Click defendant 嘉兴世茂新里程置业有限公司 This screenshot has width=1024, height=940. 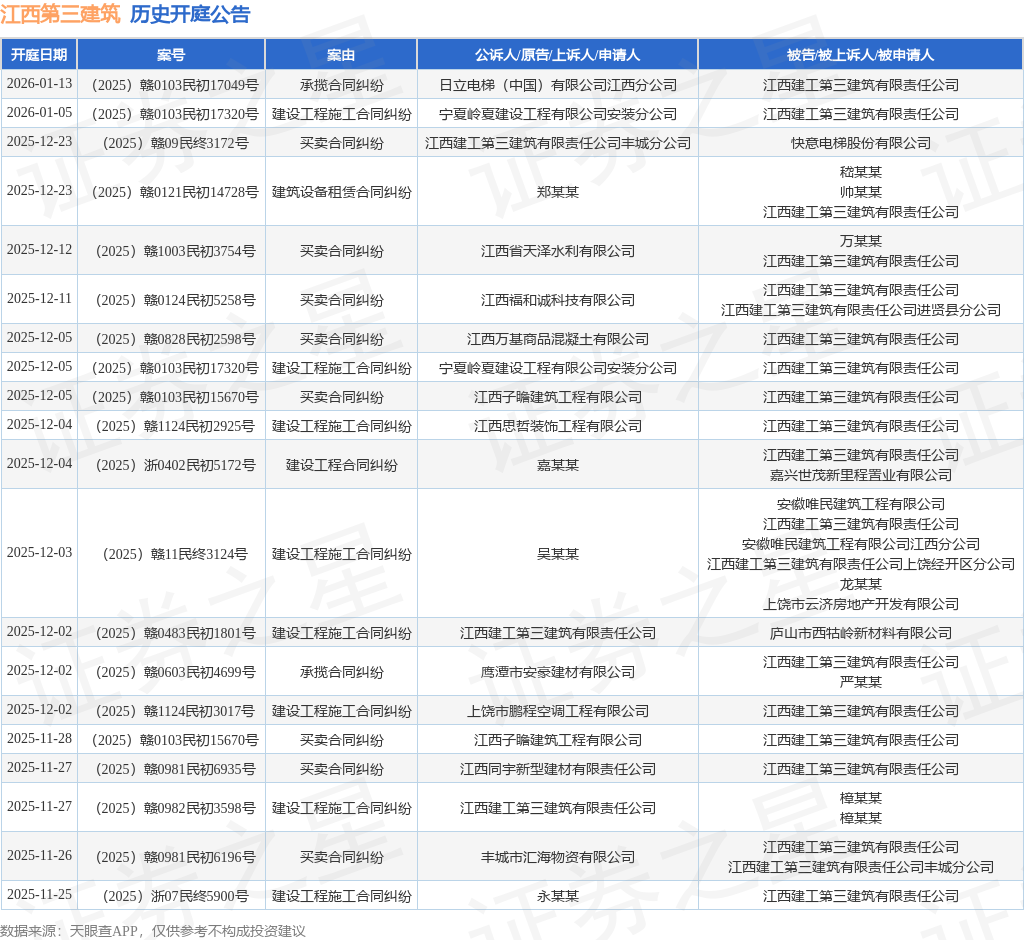[861, 475]
